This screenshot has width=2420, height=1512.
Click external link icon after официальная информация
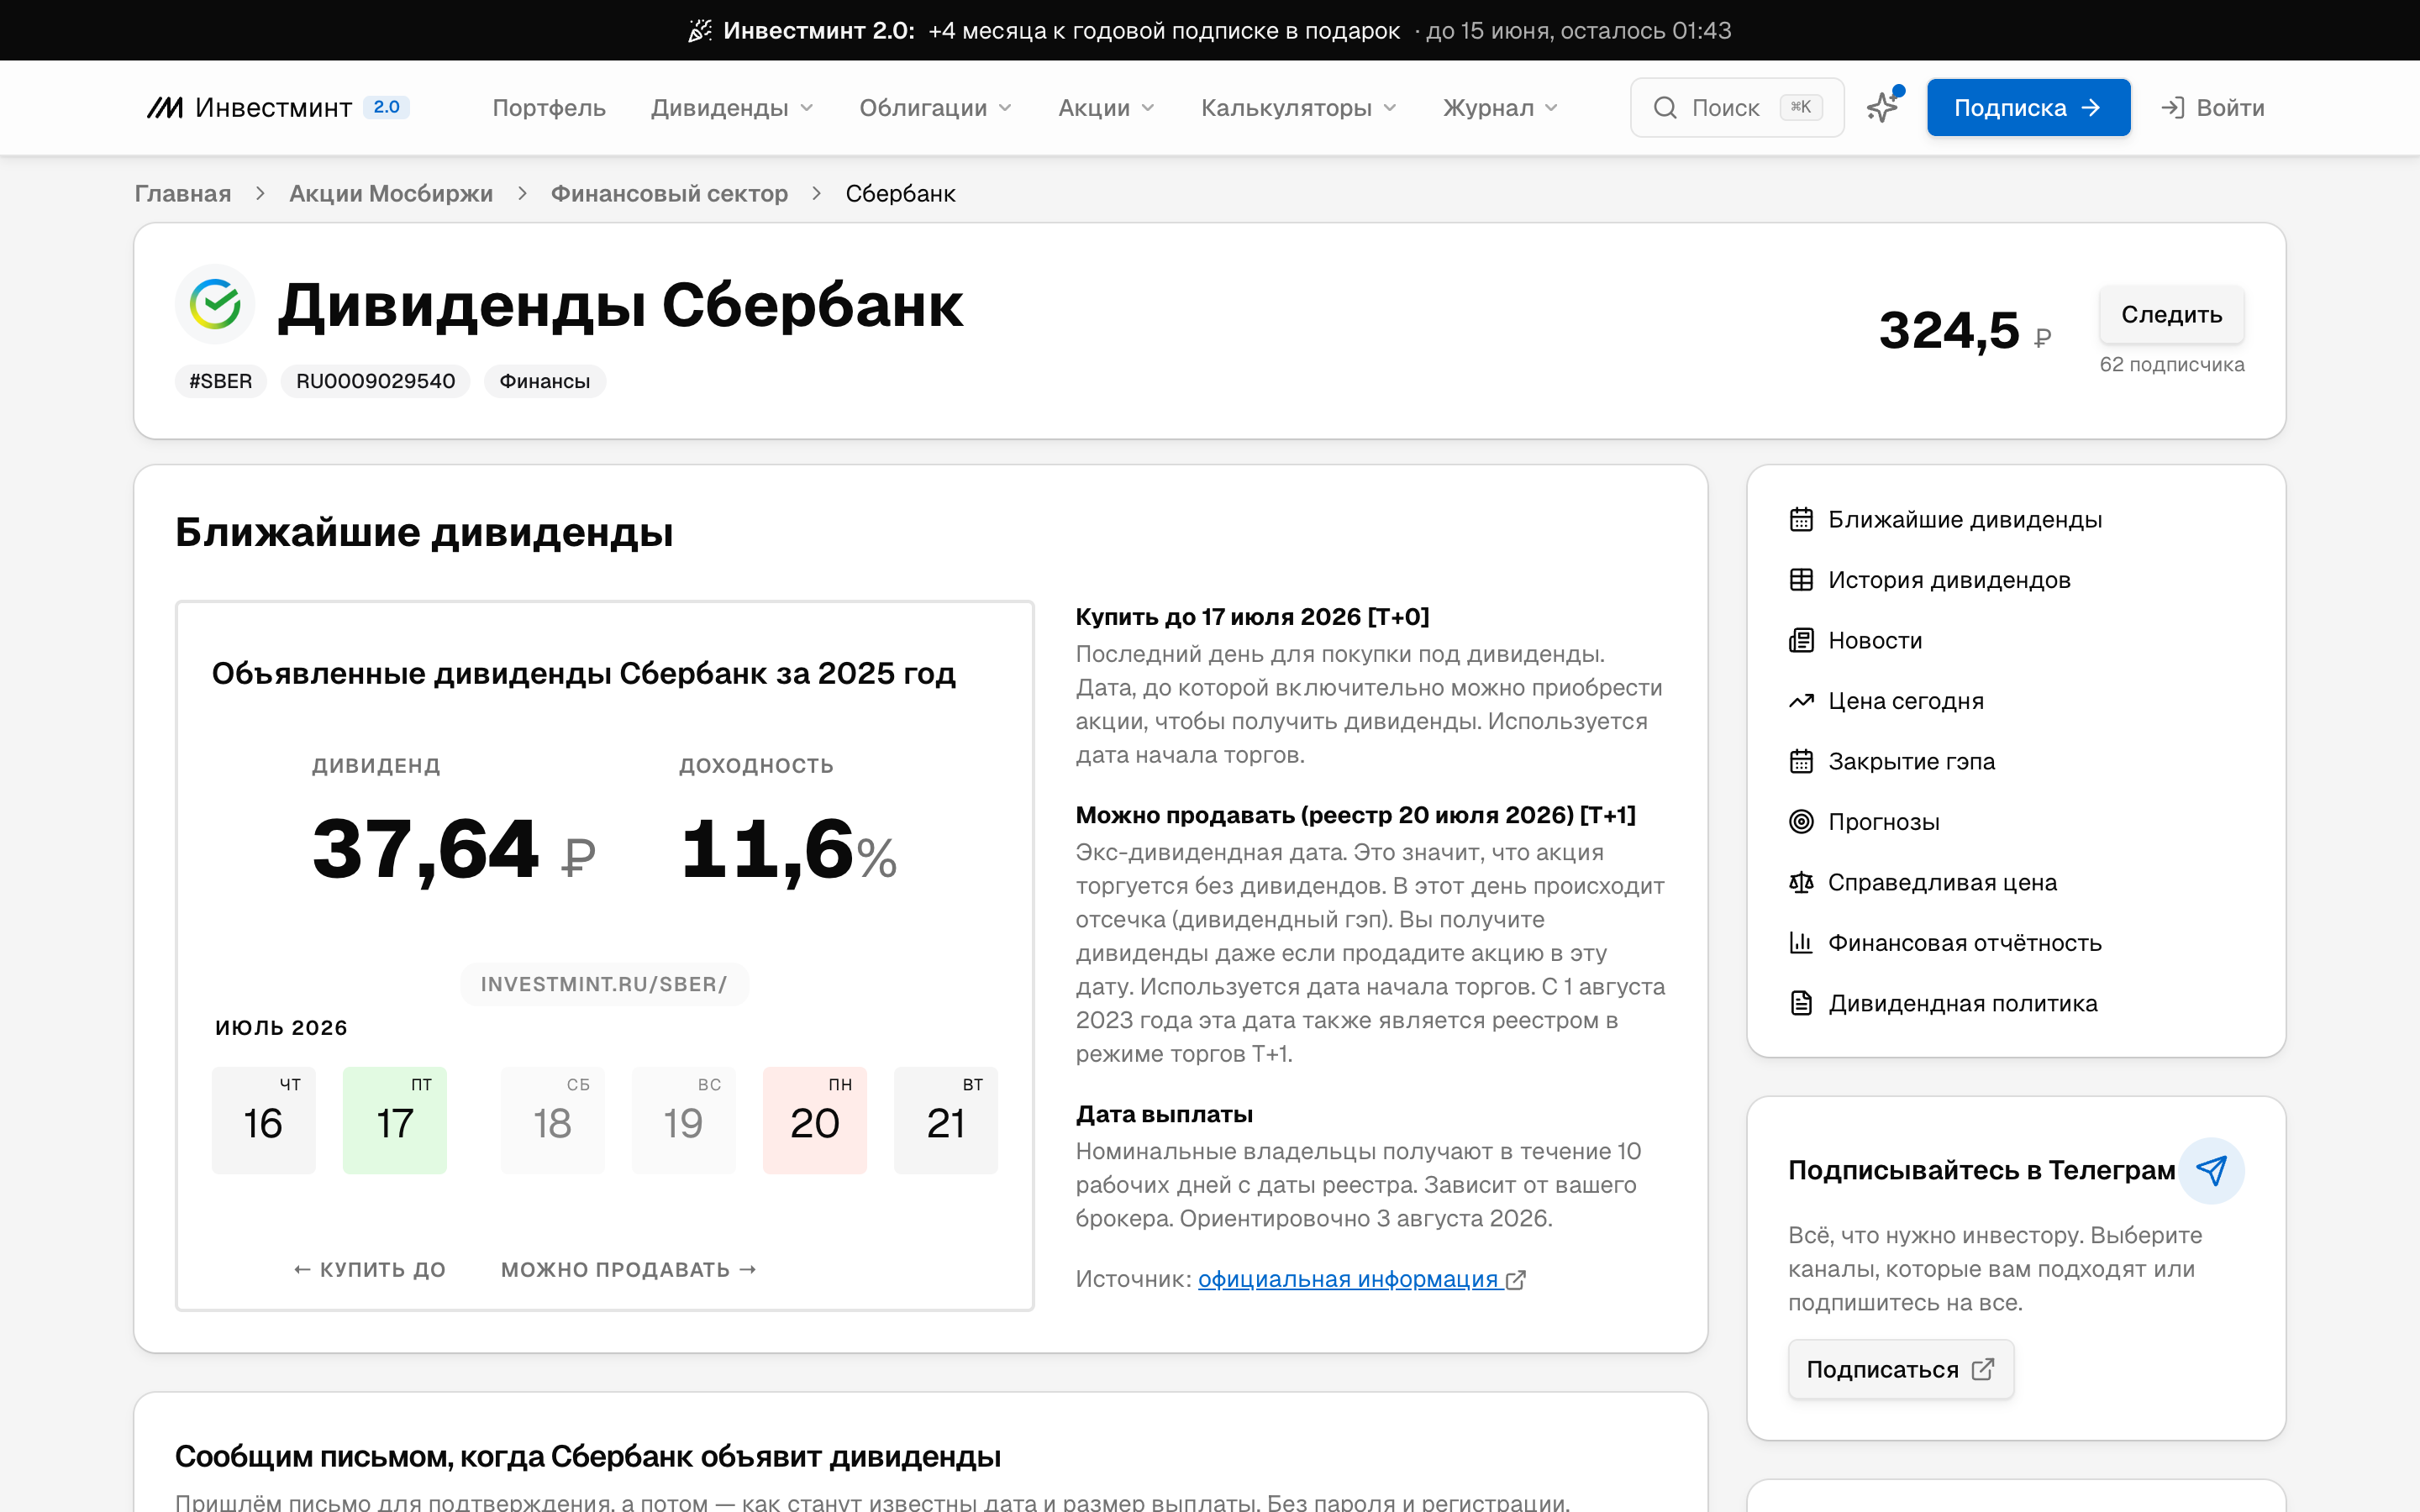point(1516,1280)
